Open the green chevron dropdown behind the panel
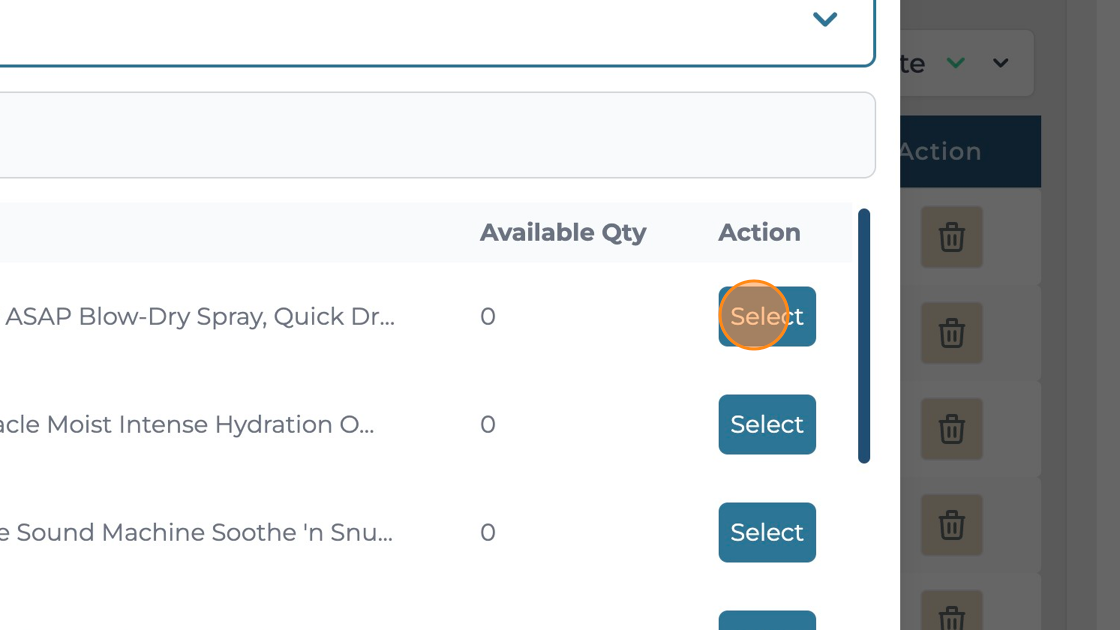This screenshot has height=630, width=1120. click(956, 63)
